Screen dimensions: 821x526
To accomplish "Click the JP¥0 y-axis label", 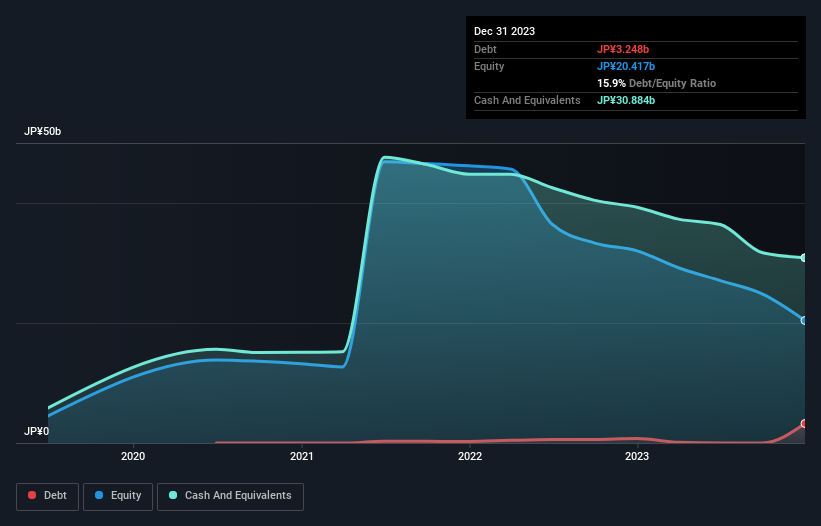I will coord(36,431).
